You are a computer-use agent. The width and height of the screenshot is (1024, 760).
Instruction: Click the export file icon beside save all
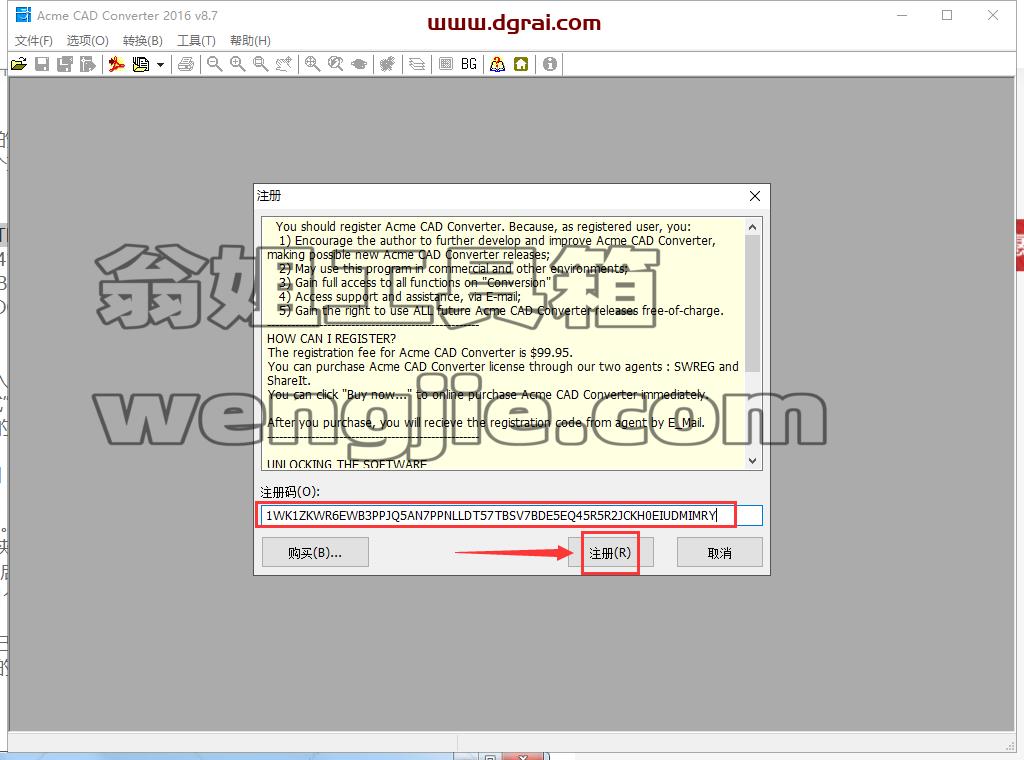88,64
